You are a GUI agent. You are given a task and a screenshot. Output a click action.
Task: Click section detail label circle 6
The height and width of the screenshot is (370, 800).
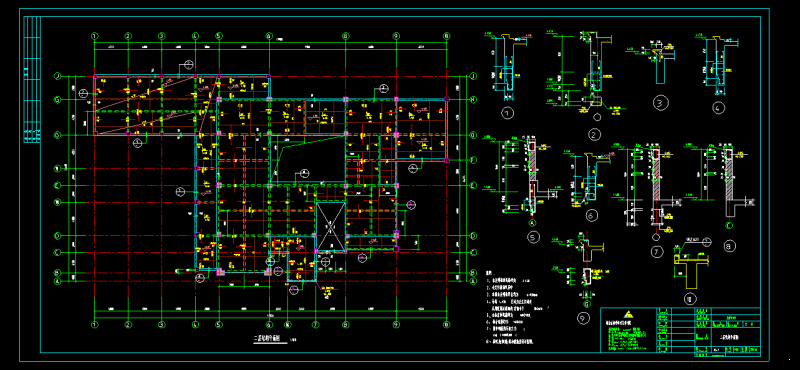[x=592, y=216]
